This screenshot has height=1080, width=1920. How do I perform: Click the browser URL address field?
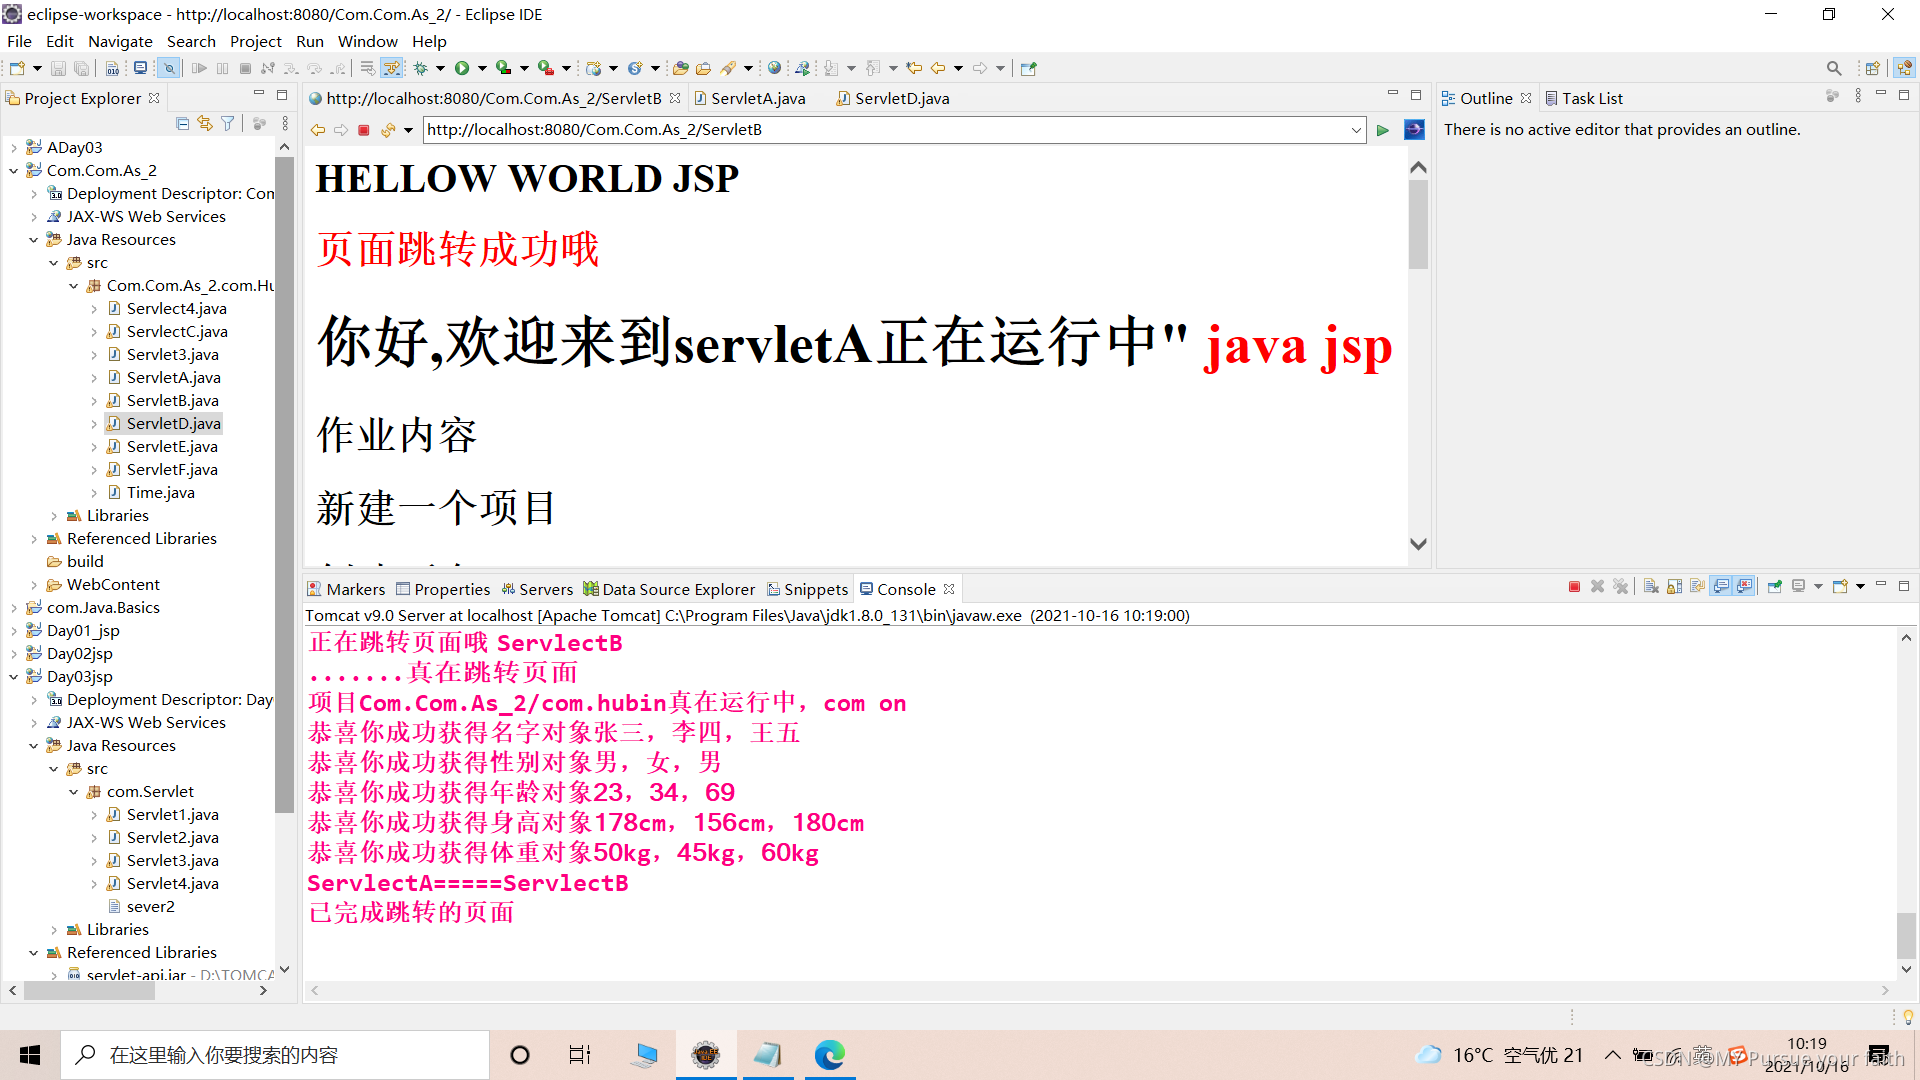tap(880, 130)
